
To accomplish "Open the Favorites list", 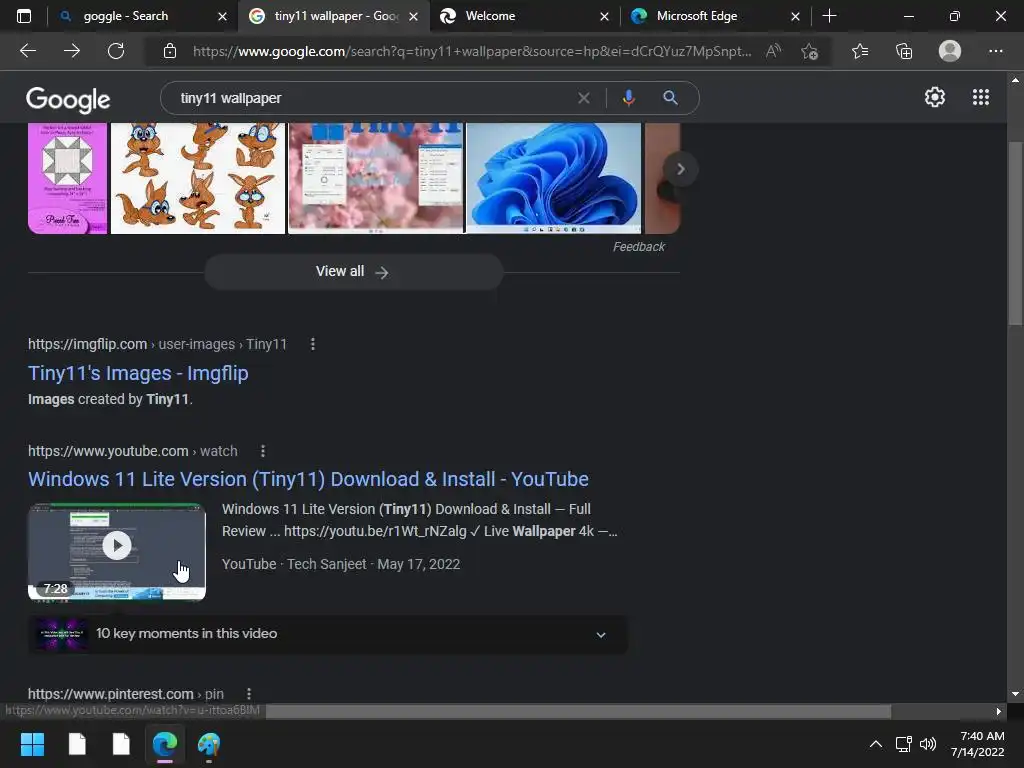I will 860,51.
